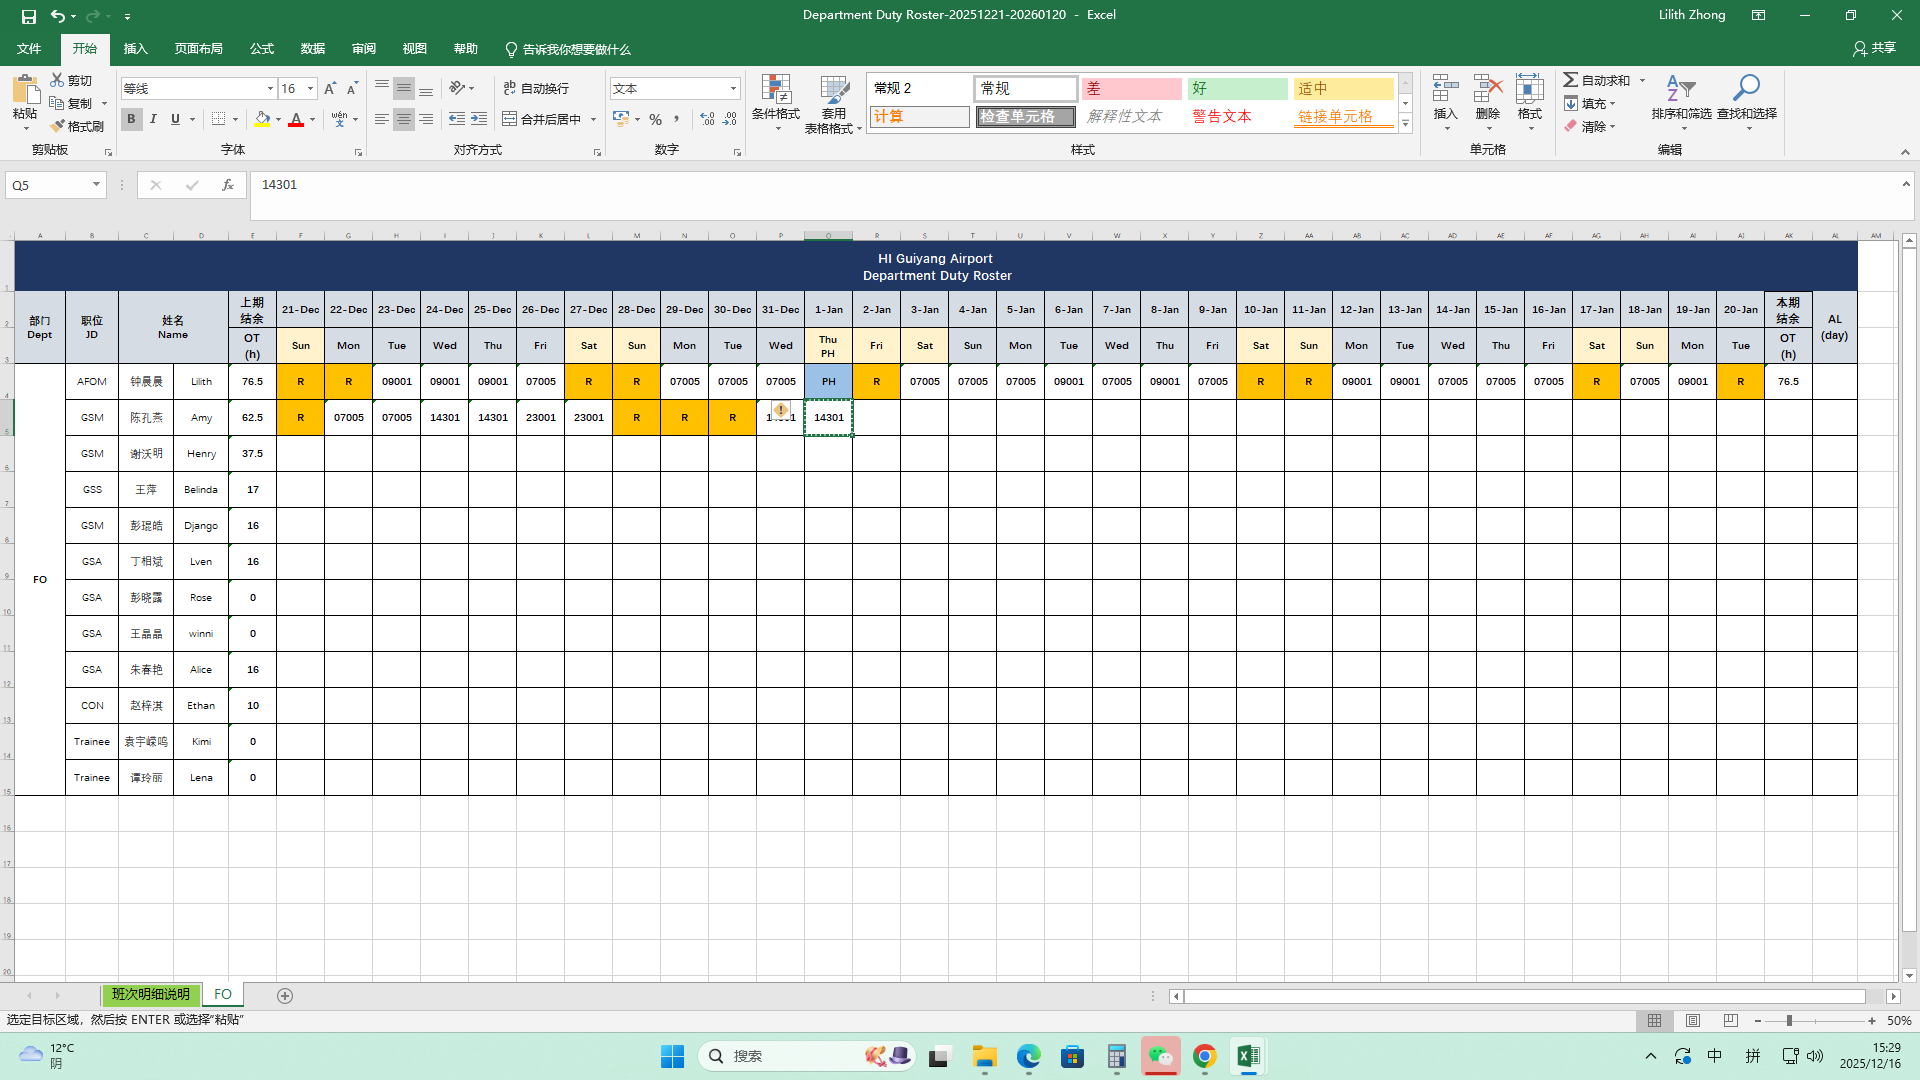Toggle Bold formatting
This screenshot has width=1920, height=1080.
[x=131, y=119]
